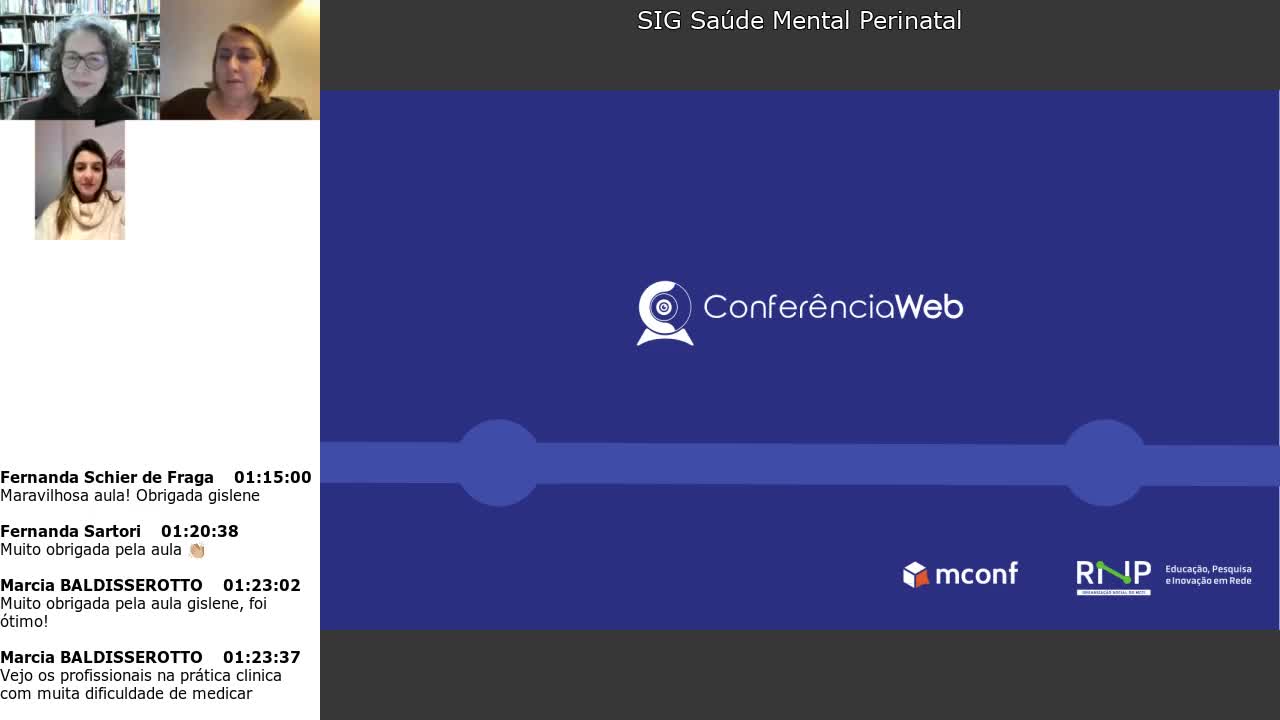The image size is (1280, 720).
Task: Click the ConferênciaWeb logo text
Action: tap(833, 306)
